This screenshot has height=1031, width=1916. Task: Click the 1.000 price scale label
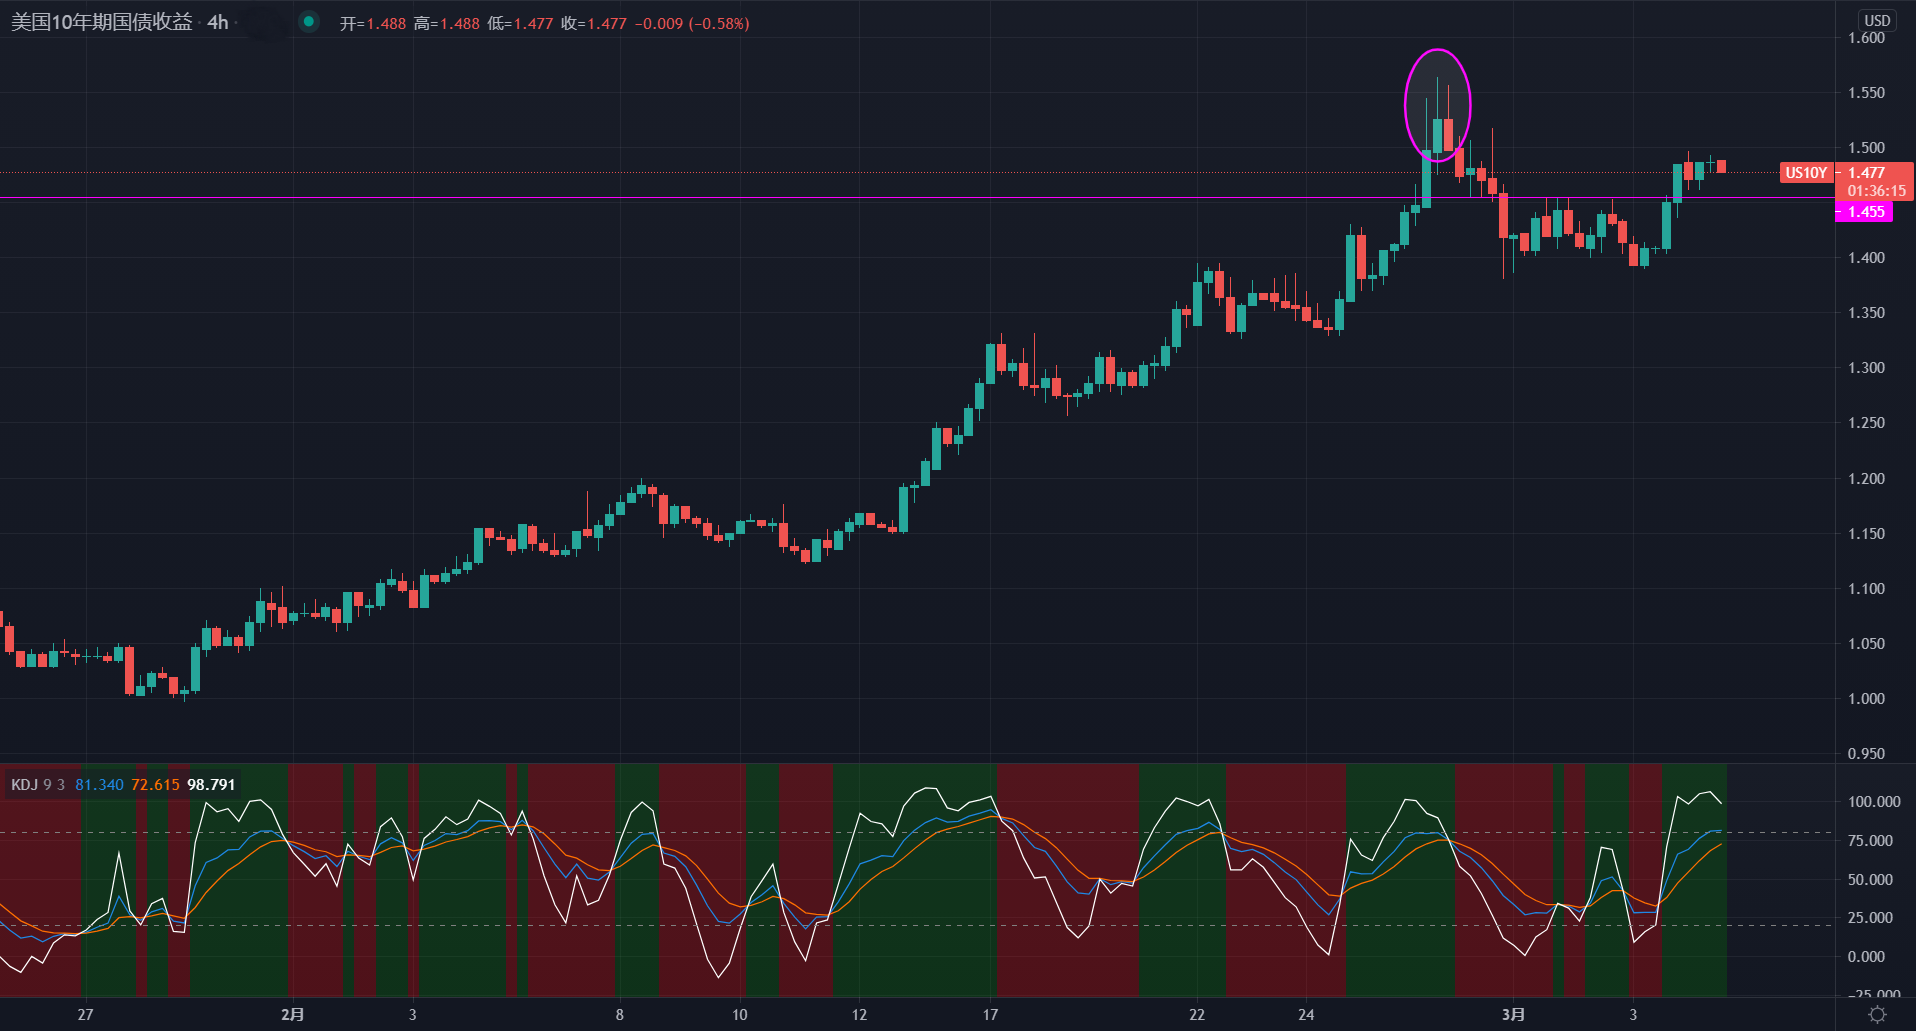(x=1866, y=699)
